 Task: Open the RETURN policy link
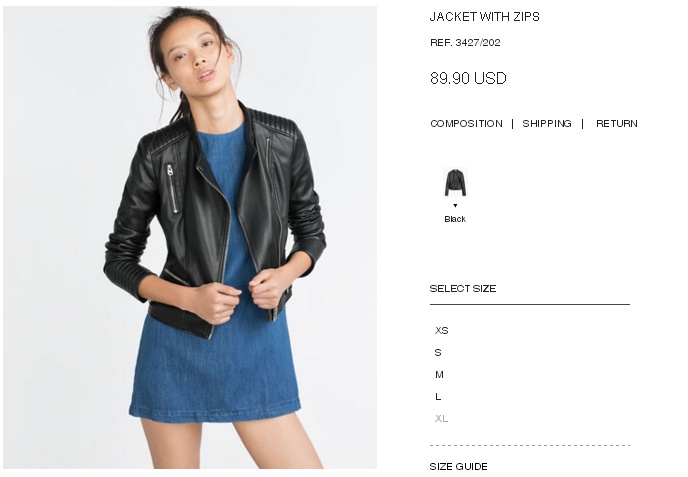[x=616, y=124]
